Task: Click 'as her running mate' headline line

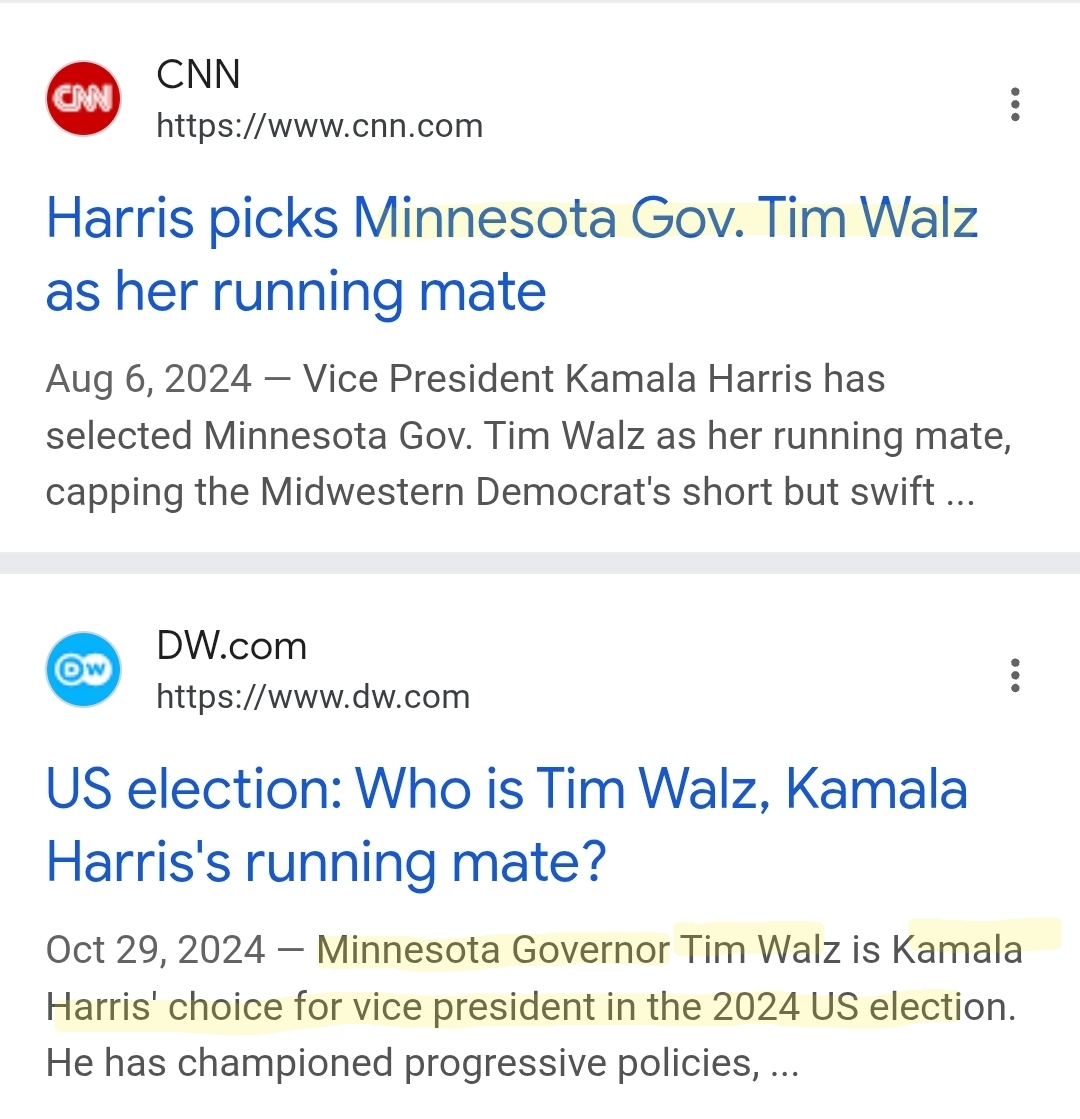Action: [296, 293]
